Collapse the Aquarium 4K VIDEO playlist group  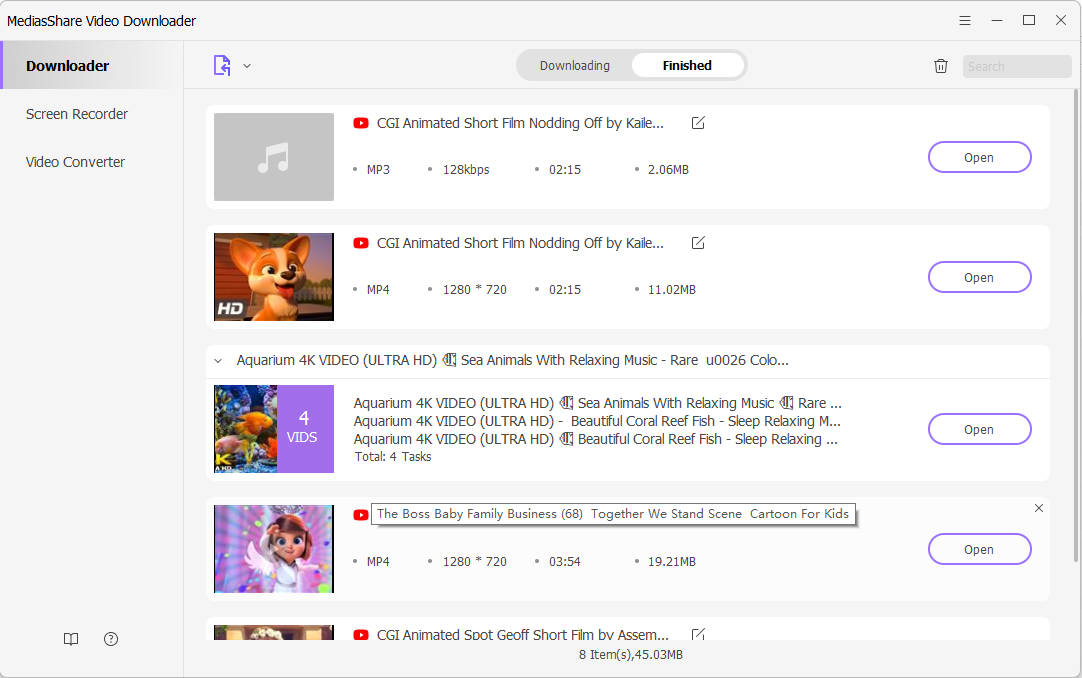pos(218,361)
